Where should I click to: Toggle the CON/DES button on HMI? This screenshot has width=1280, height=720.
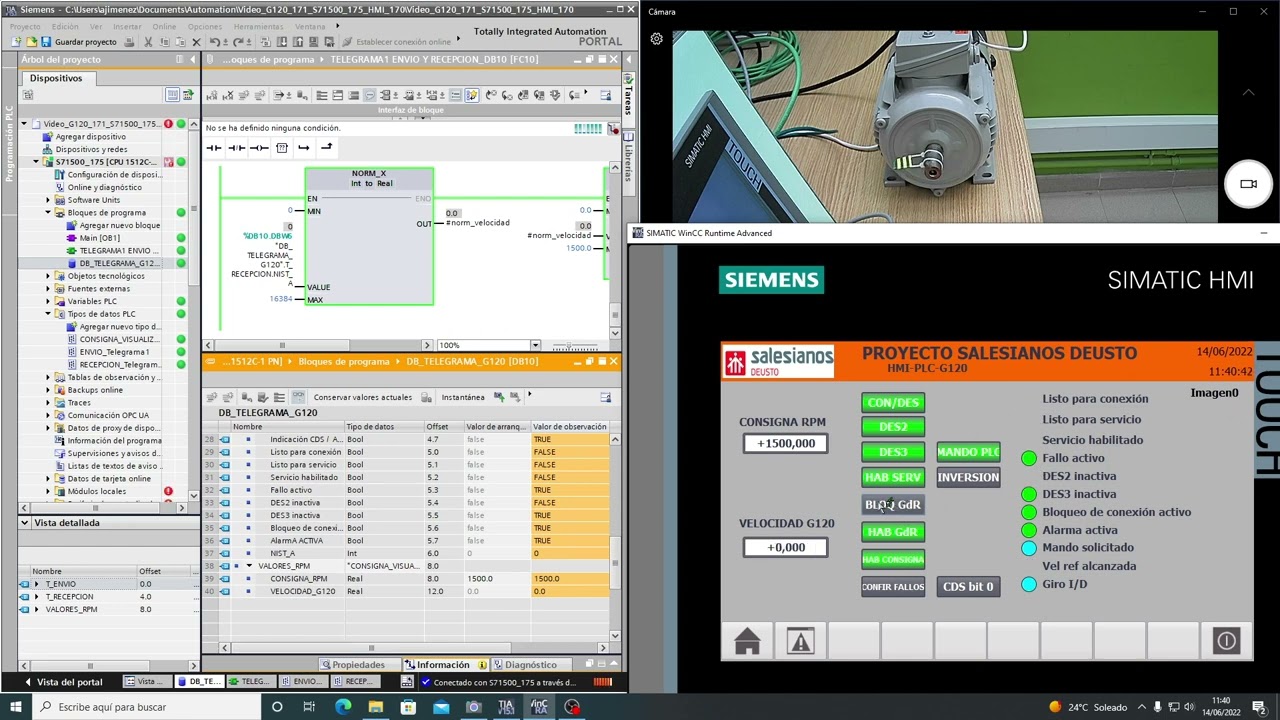pyautogui.click(x=893, y=403)
